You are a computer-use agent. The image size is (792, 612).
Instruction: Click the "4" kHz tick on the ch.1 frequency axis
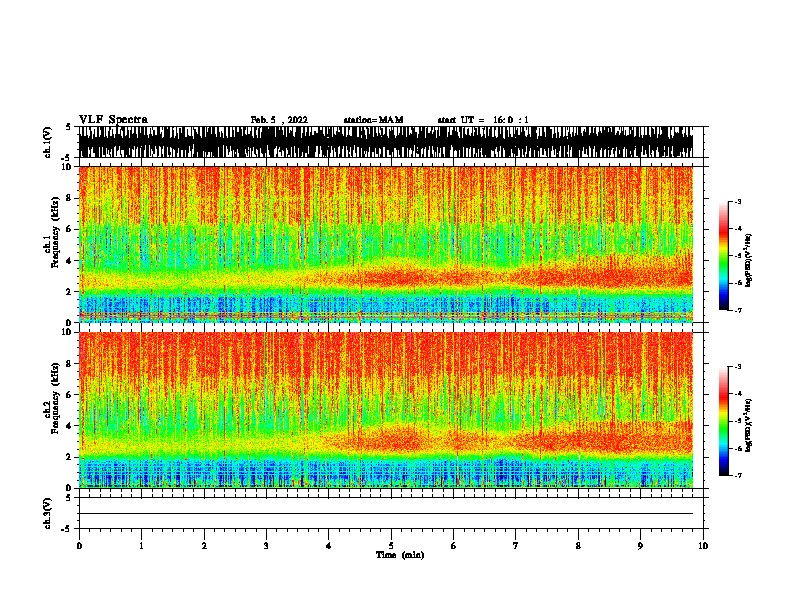[x=71, y=261]
